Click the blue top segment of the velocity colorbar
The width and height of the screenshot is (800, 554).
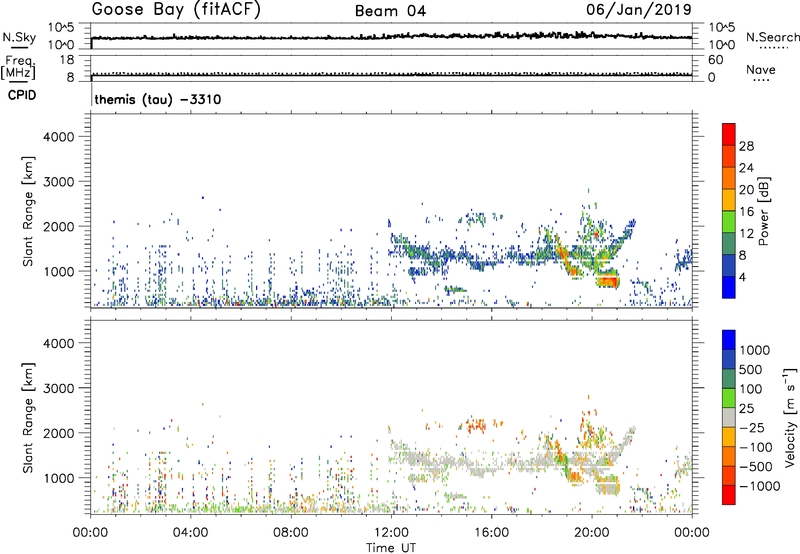729,340
